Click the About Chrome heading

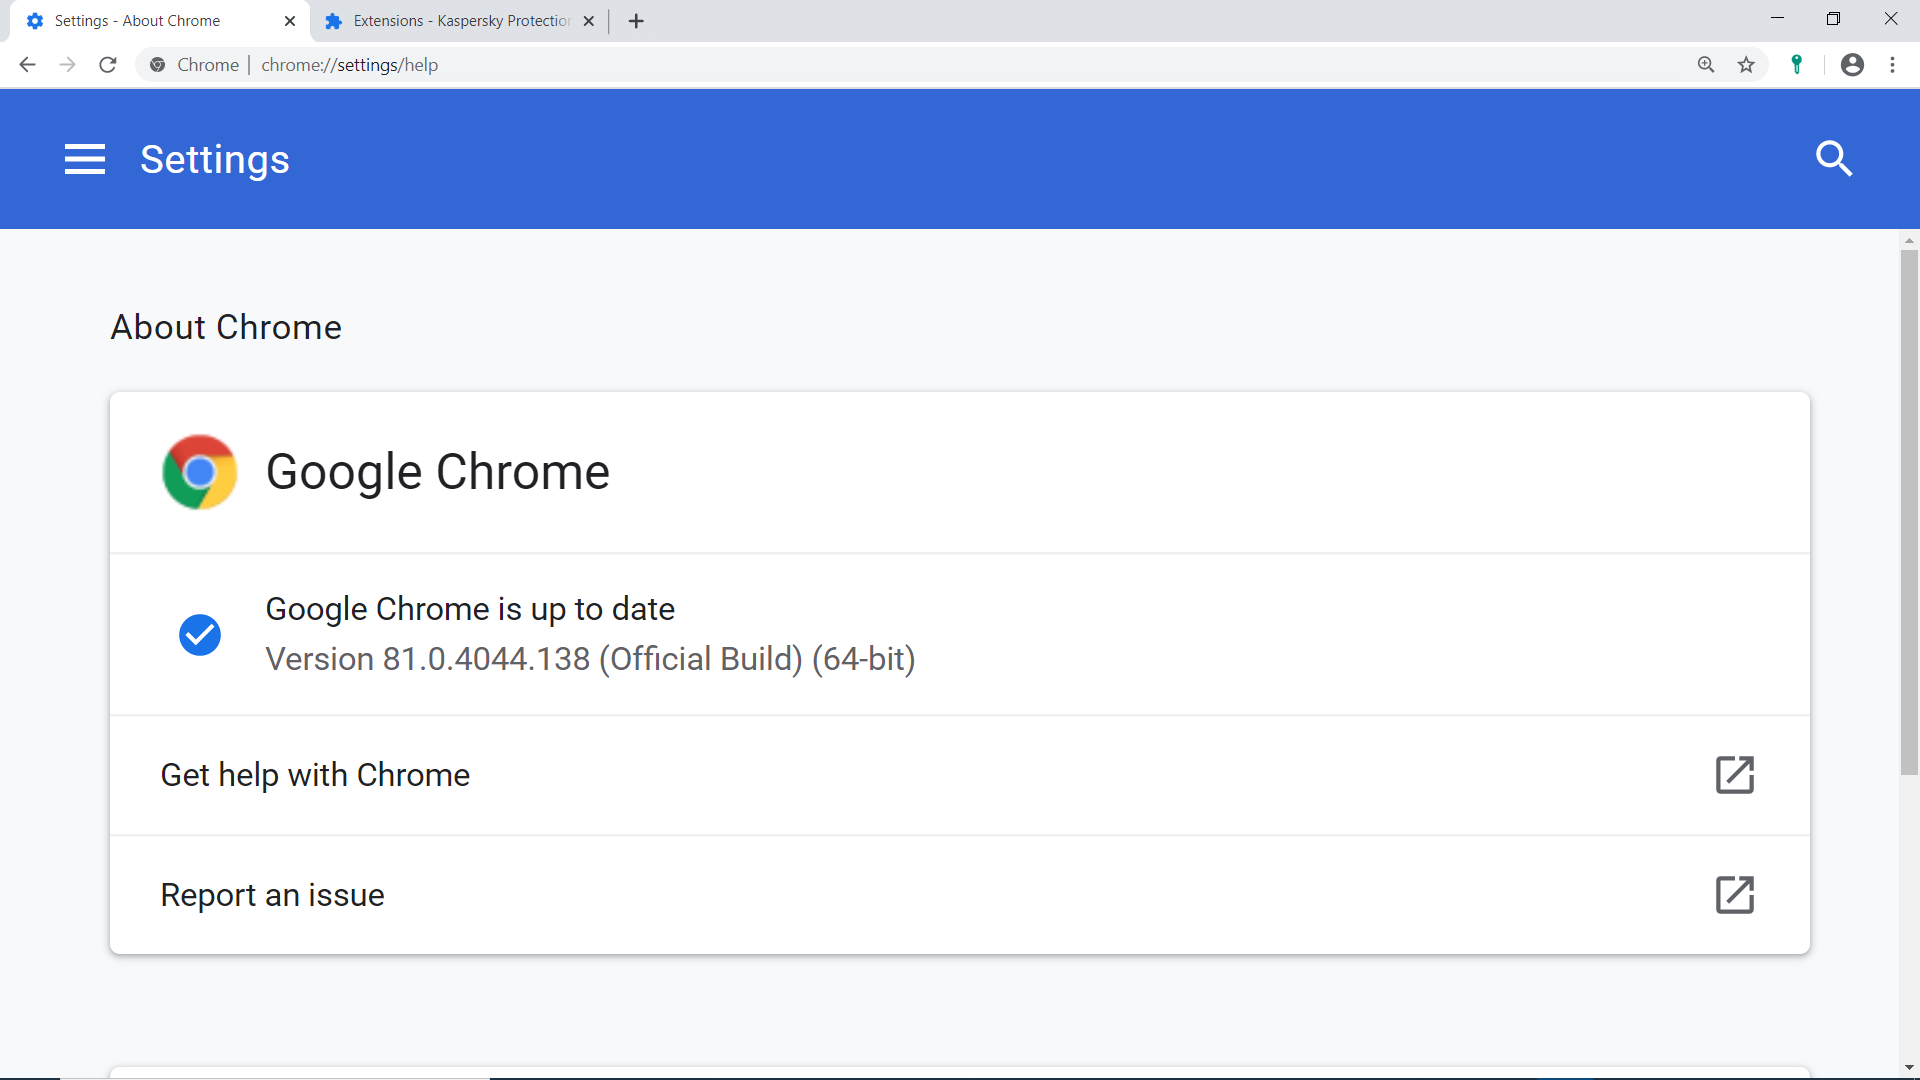pyautogui.click(x=226, y=327)
